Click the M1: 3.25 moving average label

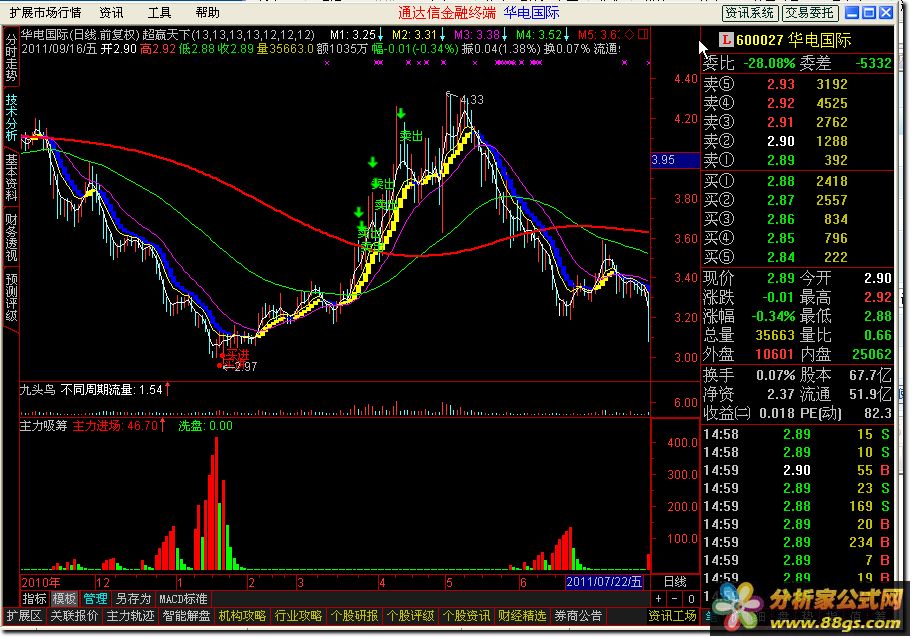click(355, 35)
